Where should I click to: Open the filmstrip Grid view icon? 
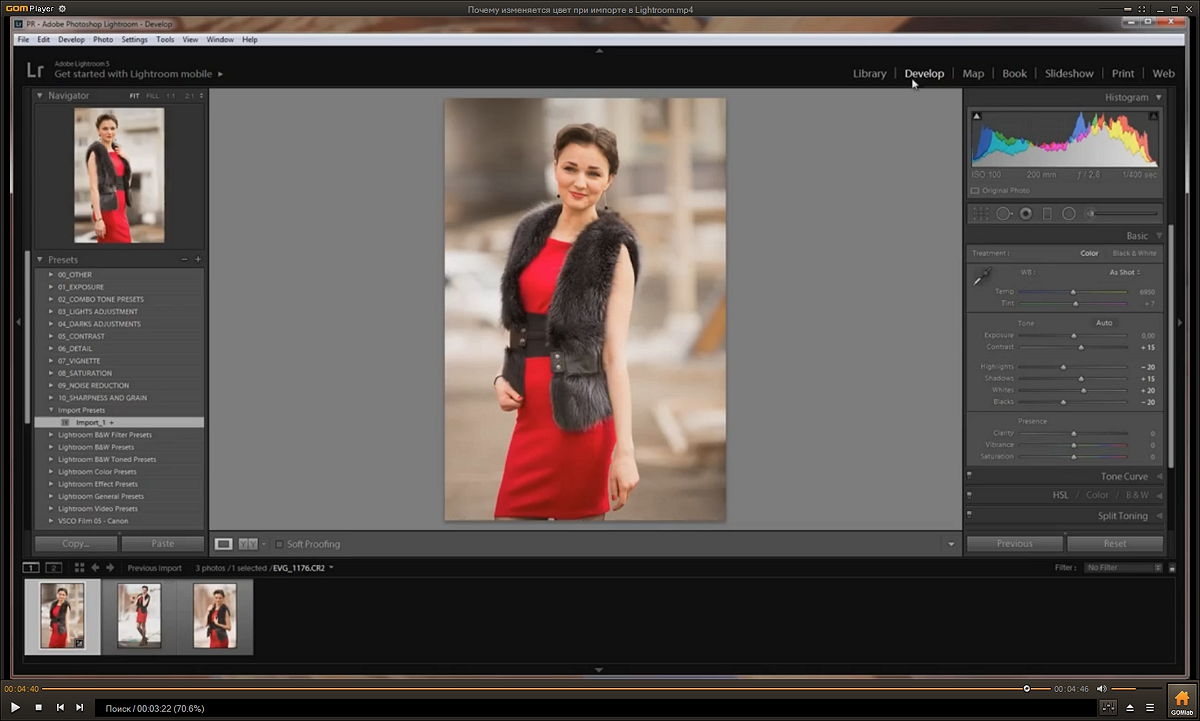(79, 568)
